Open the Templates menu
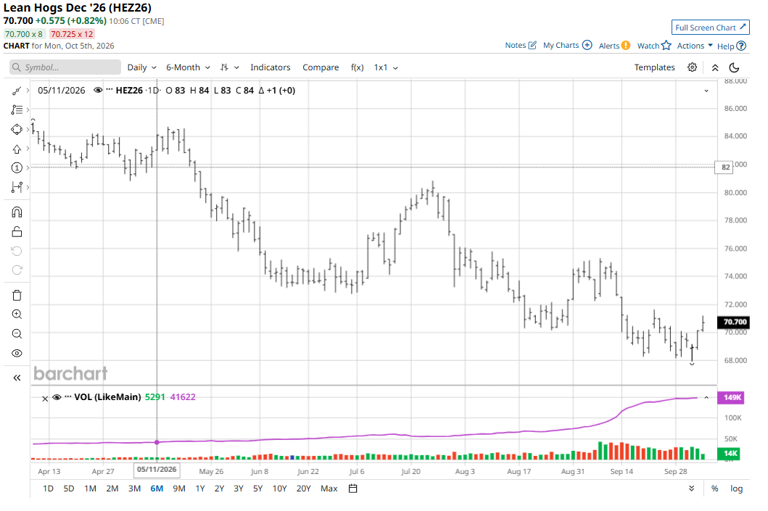The height and width of the screenshot is (511, 768). tap(654, 67)
